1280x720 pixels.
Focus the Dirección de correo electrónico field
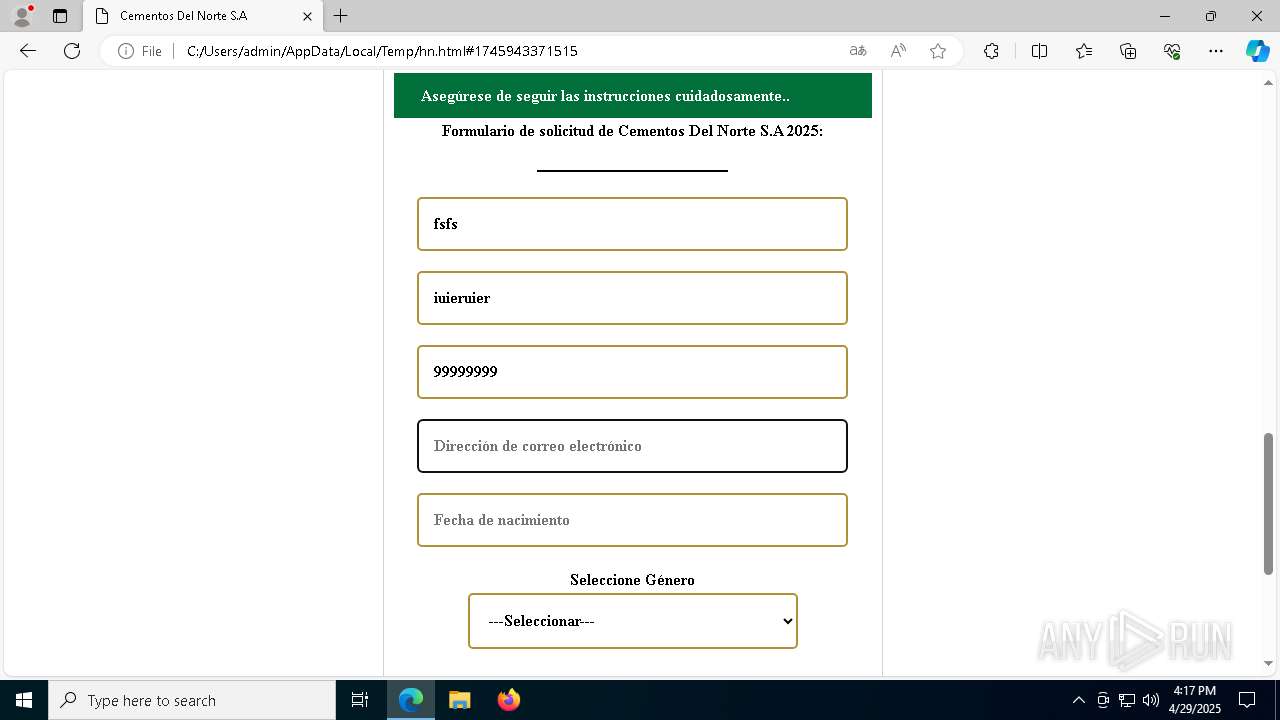point(632,446)
